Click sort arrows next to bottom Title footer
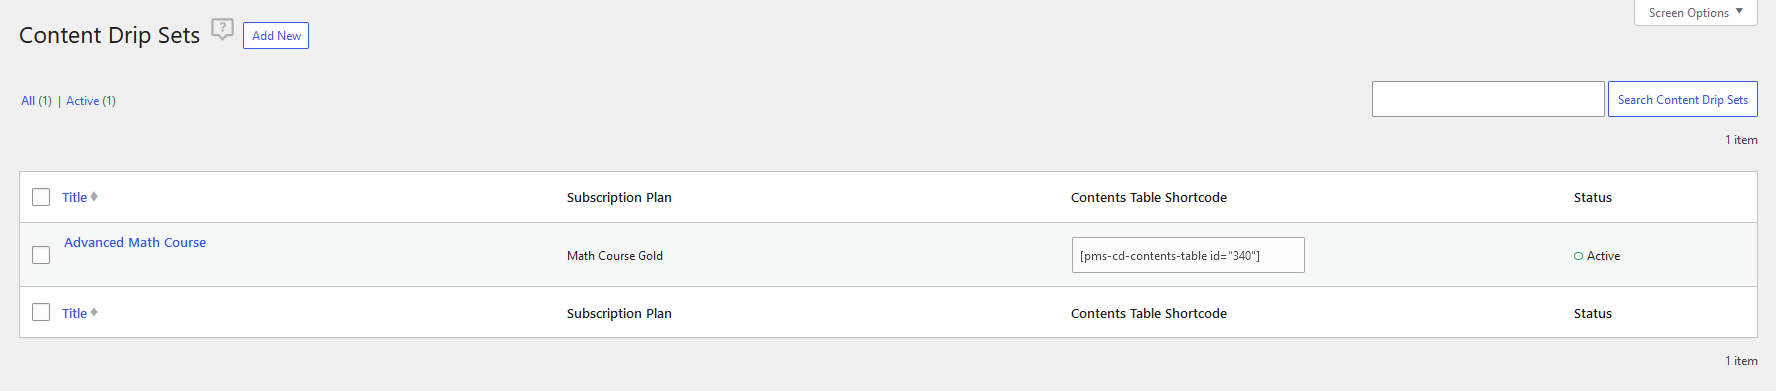The image size is (1776, 391). tap(94, 313)
